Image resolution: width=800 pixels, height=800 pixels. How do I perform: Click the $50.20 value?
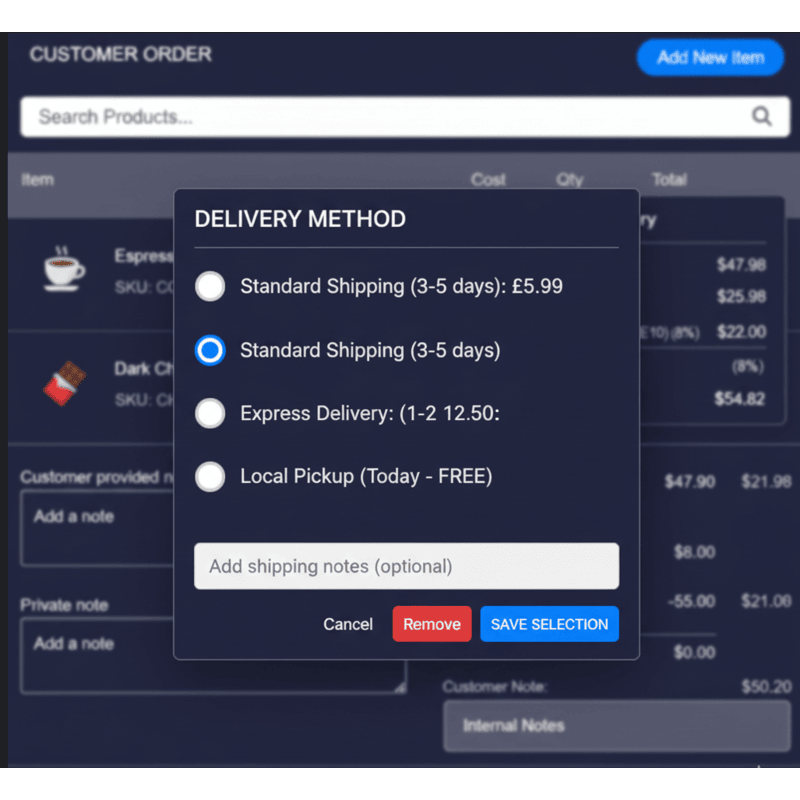click(x=766, y=687)
